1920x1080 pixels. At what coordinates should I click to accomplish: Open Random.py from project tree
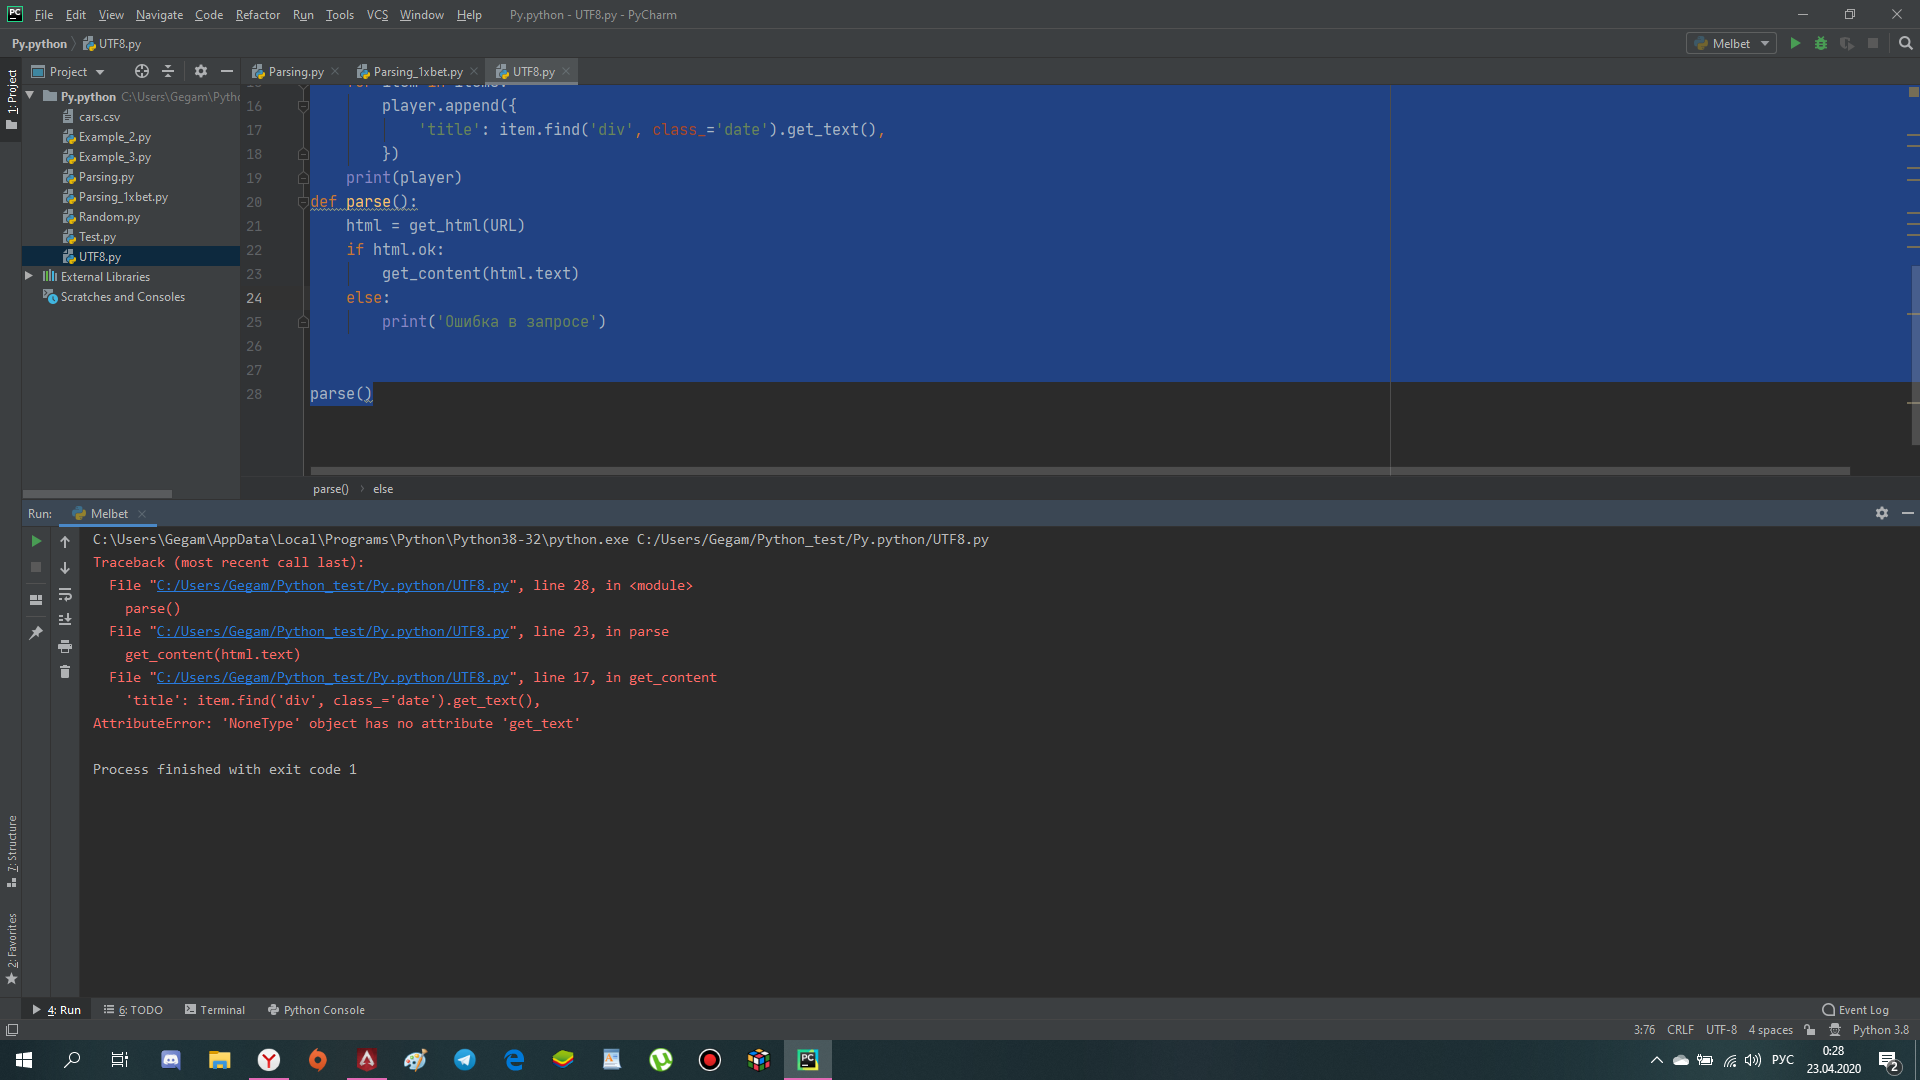tap(109, 217)
